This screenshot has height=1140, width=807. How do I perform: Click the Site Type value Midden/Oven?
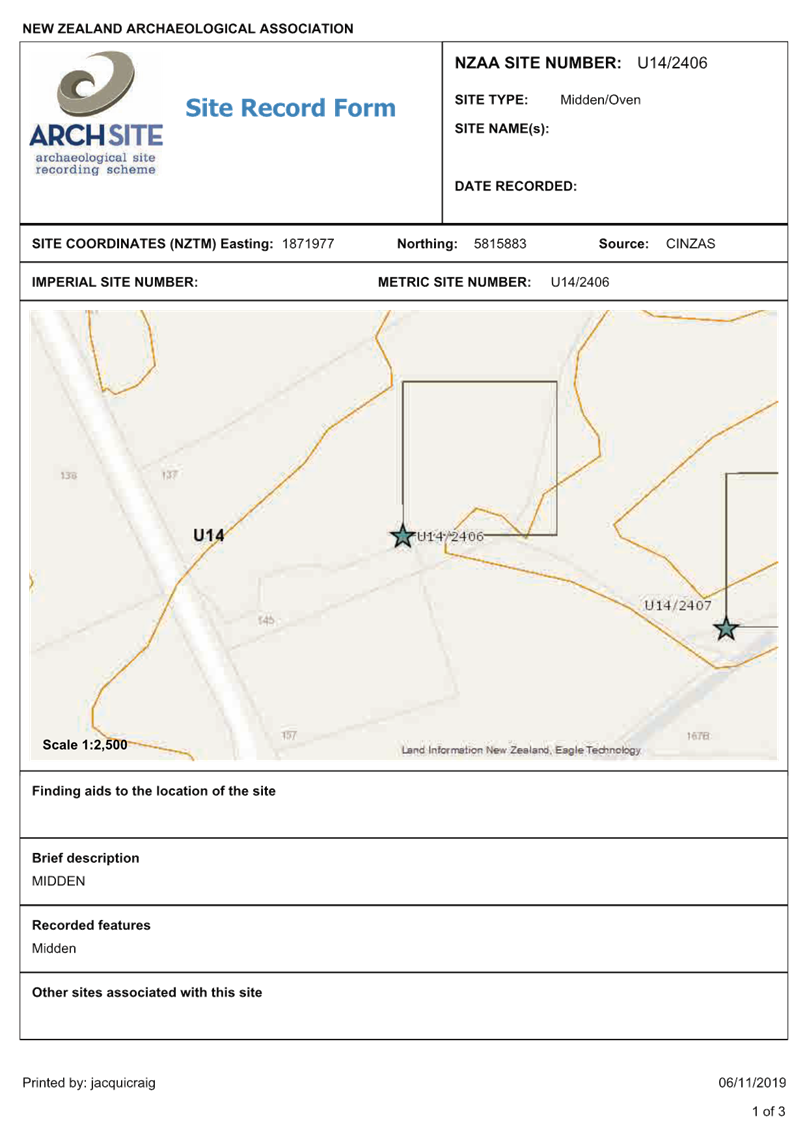point(600,100)
